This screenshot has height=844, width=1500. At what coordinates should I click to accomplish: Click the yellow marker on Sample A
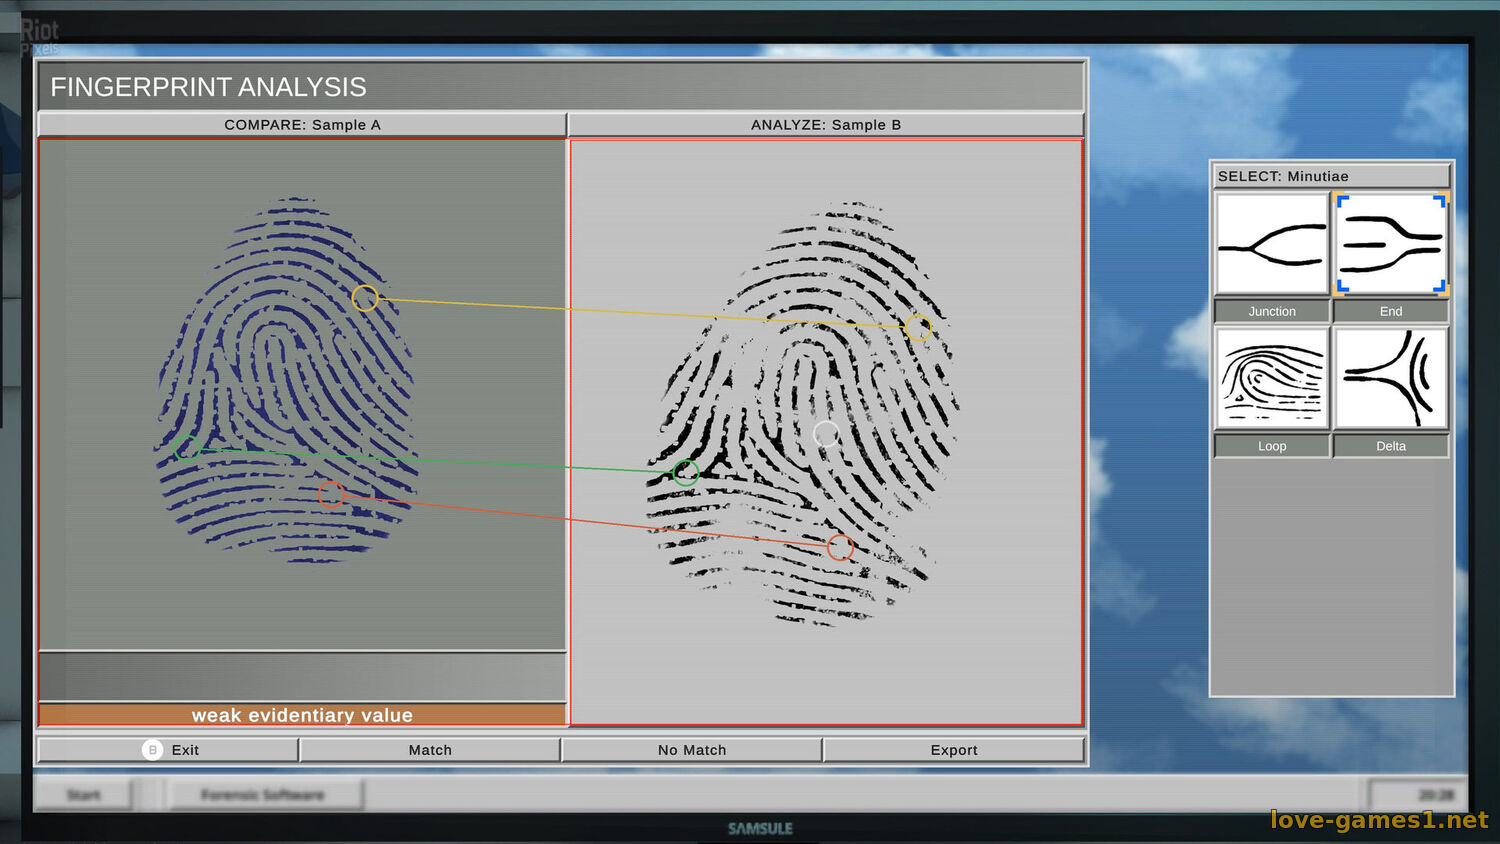365,298
